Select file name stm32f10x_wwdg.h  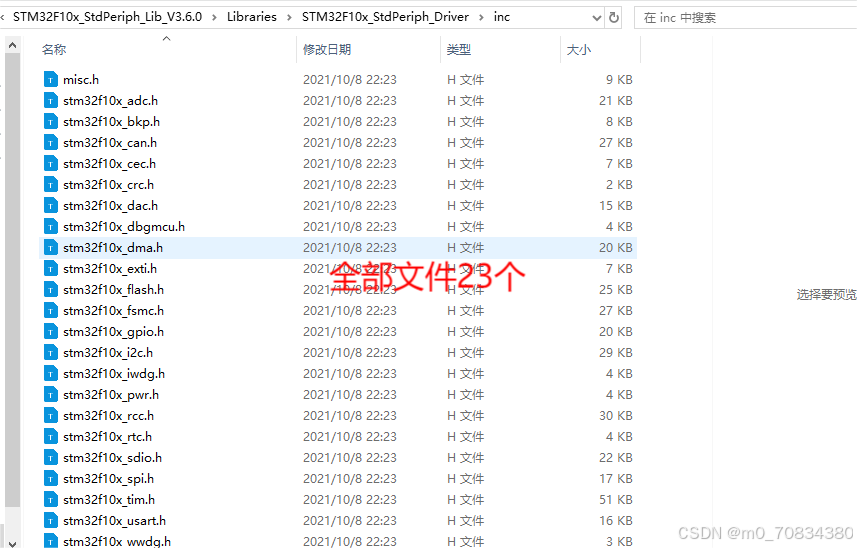click(x=117, y=541)
